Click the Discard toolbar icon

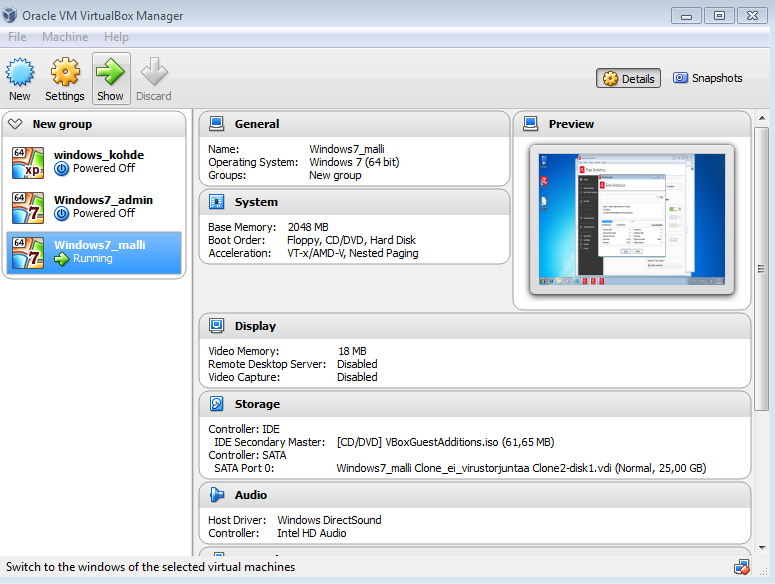pyautogui.click(x=154, y=73)
